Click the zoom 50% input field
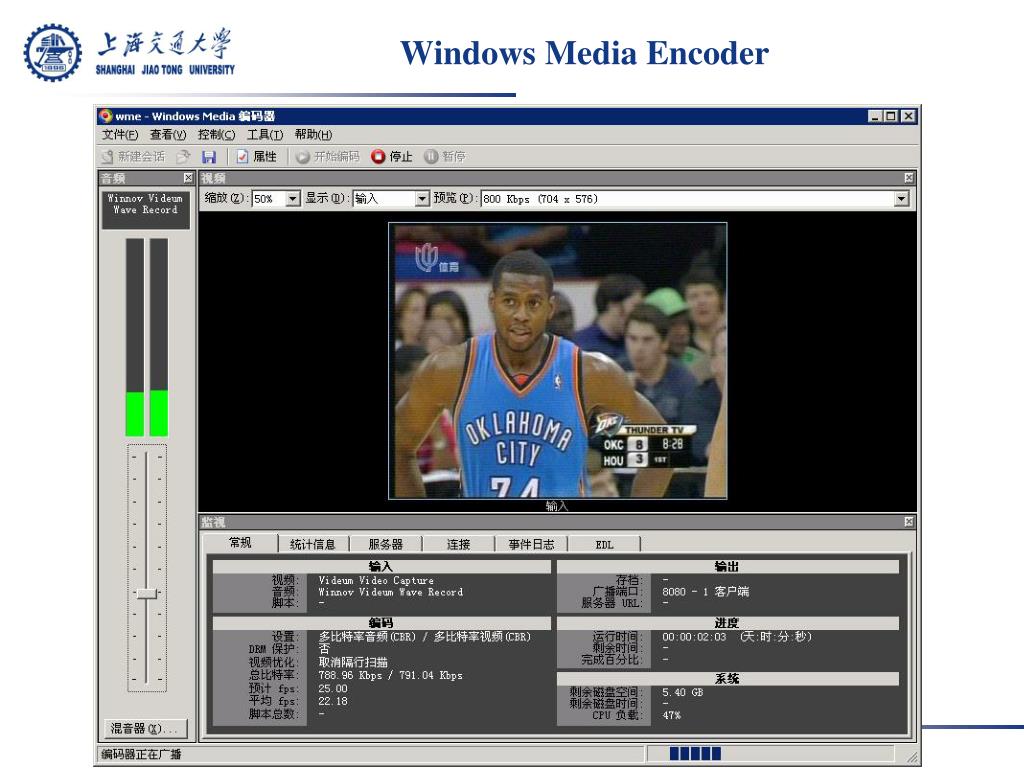 (269, 199)
